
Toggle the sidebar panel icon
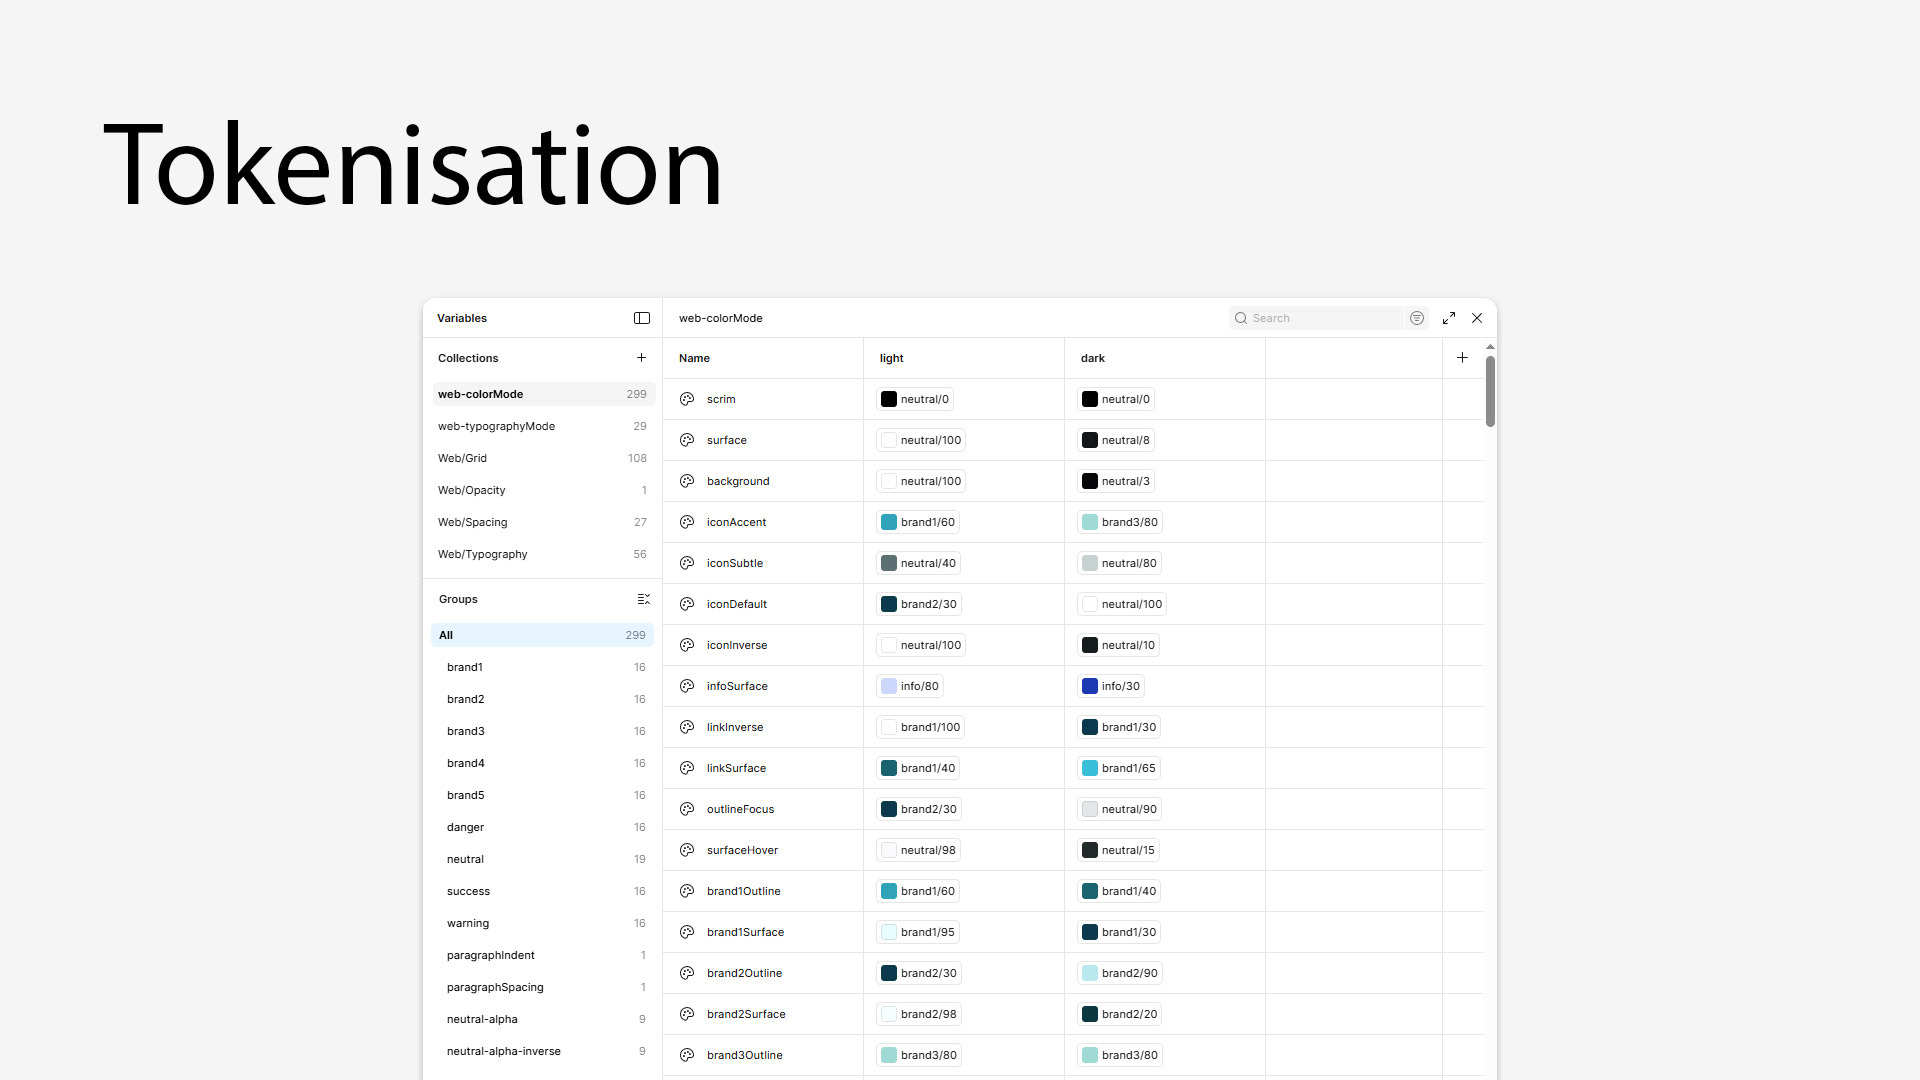[x=642, y=318]
